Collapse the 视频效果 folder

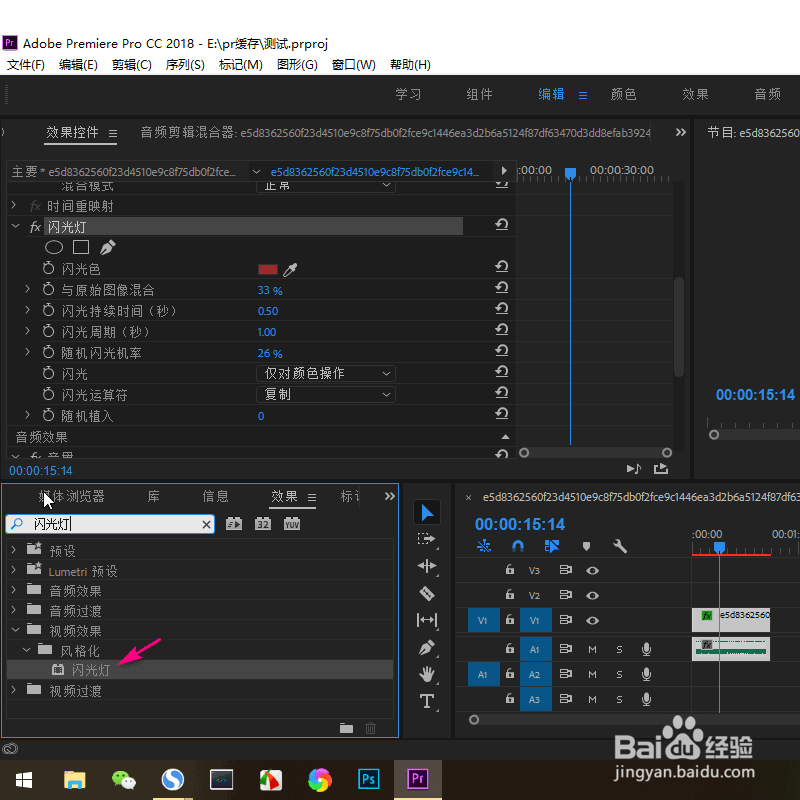click(15, 630)
